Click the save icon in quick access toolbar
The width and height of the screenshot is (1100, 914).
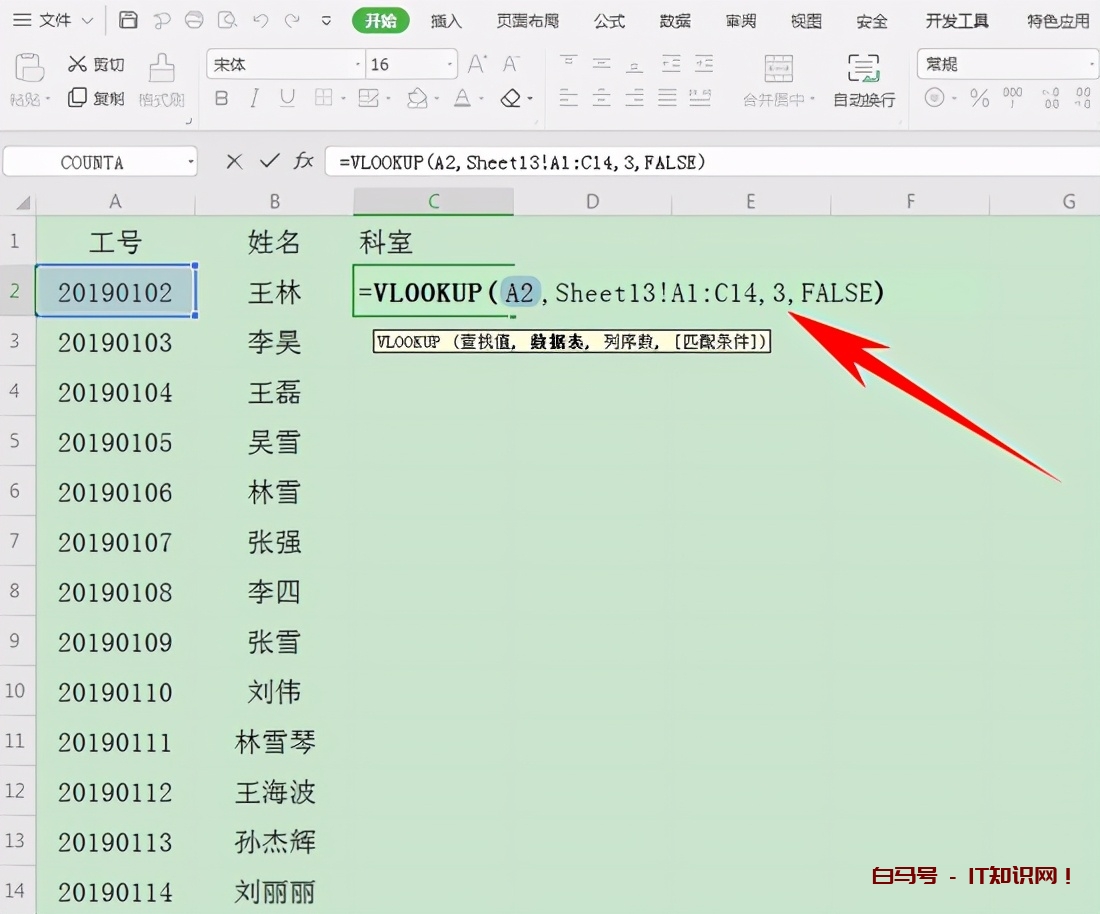tap(128, 20)
